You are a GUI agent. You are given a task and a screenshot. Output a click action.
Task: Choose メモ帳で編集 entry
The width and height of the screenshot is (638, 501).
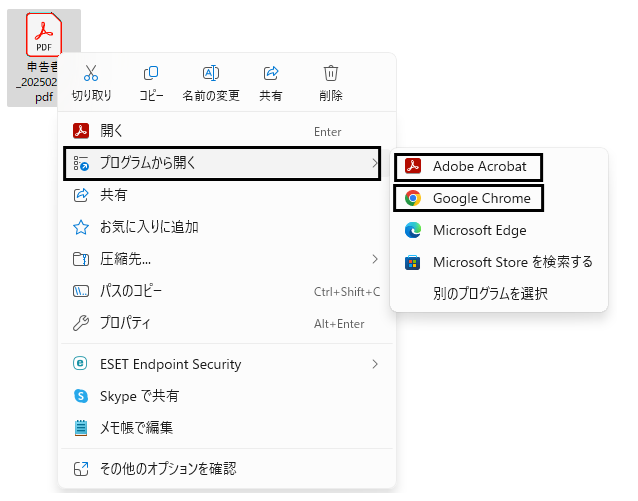point(227,428)
